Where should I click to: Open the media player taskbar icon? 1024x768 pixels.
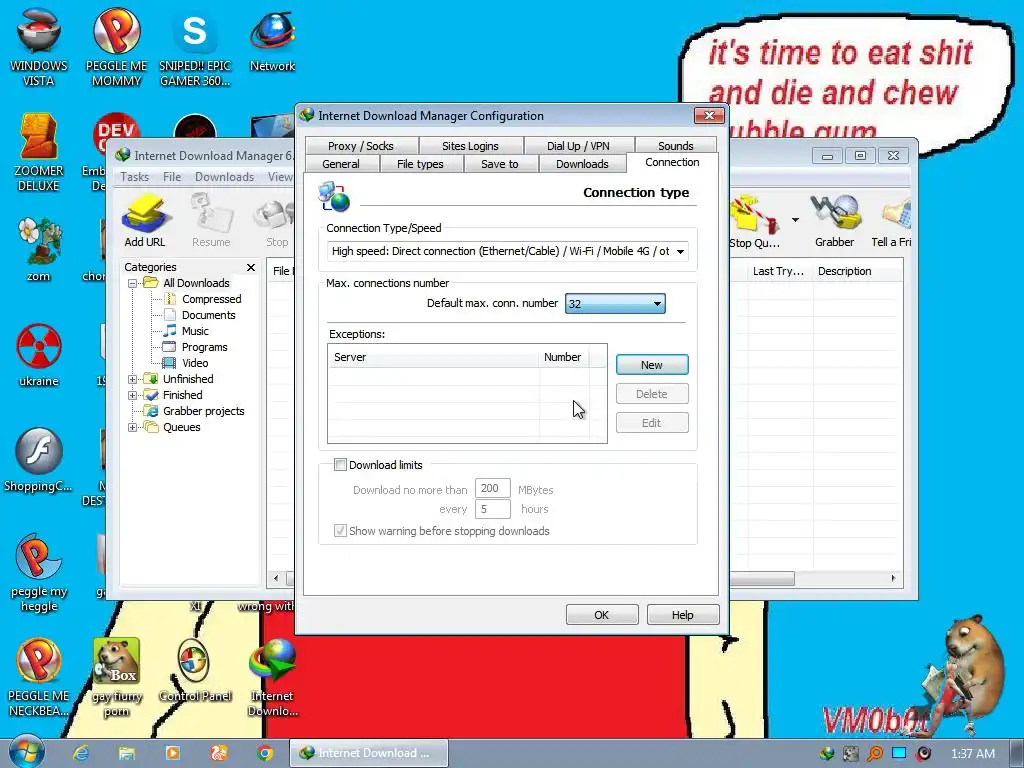(172, 753)
